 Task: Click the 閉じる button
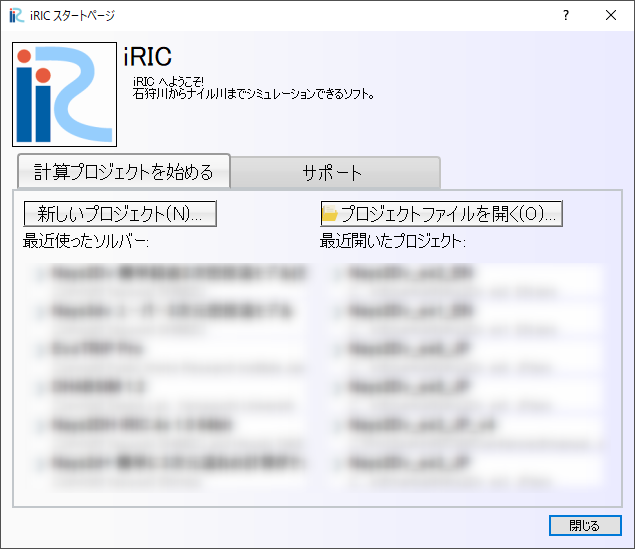tap(585, 526)
